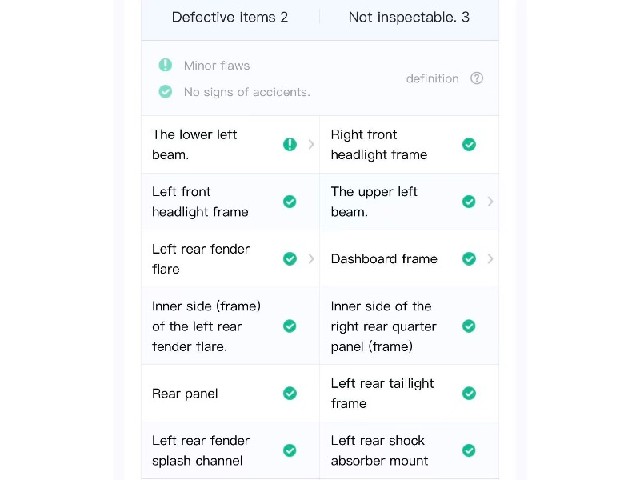
Task: Switch to the Not inspectable 3 tab
Action: pos(409,17)
